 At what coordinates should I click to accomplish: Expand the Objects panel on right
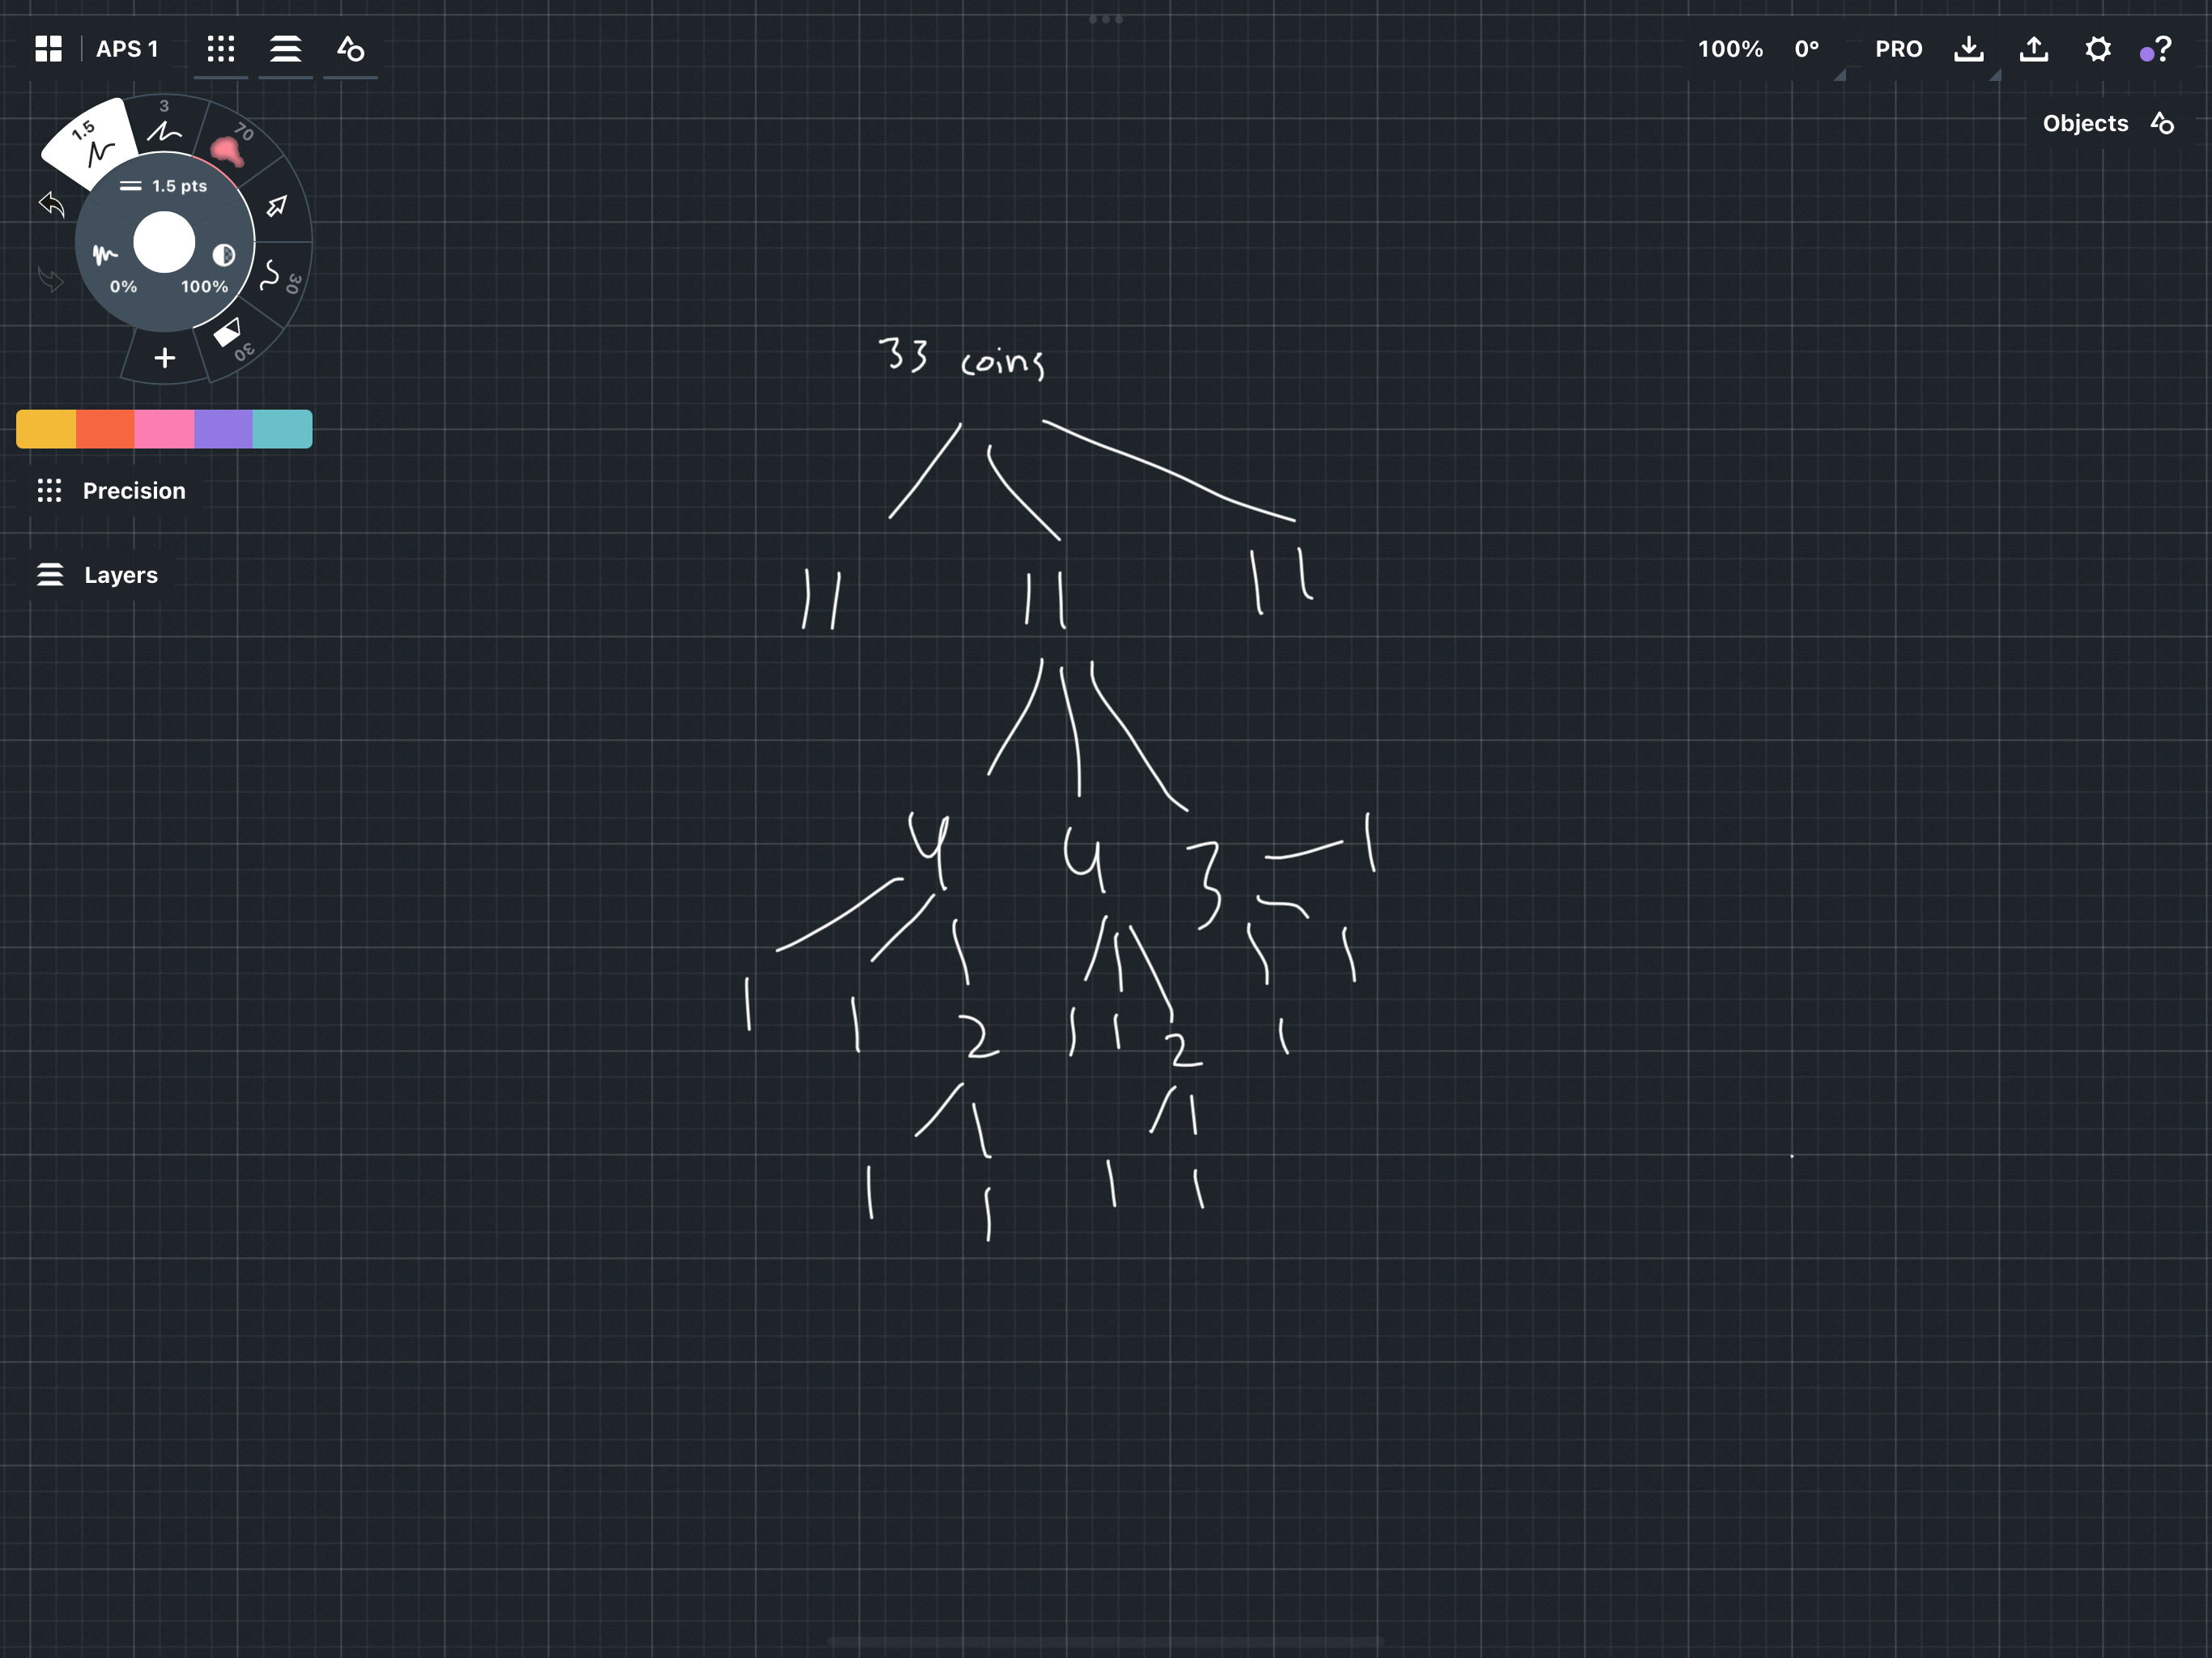(x=2108, y=124)
